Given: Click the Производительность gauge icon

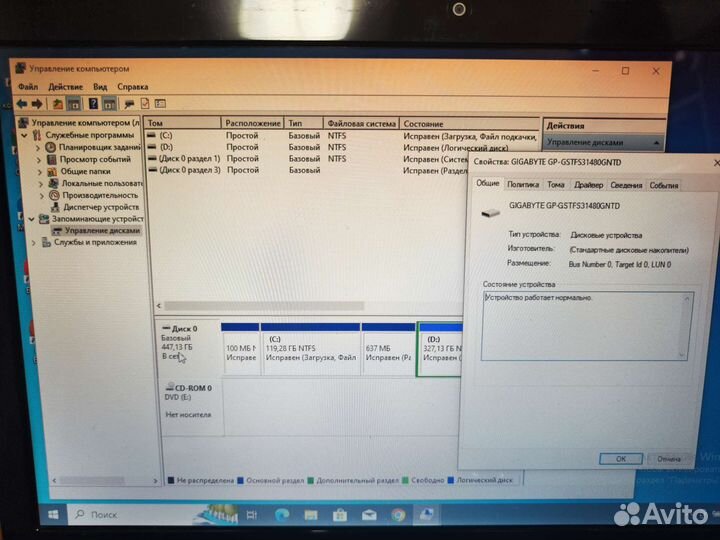Looking at the screenshot, I should pyautogui.click(x=54, y=195).
